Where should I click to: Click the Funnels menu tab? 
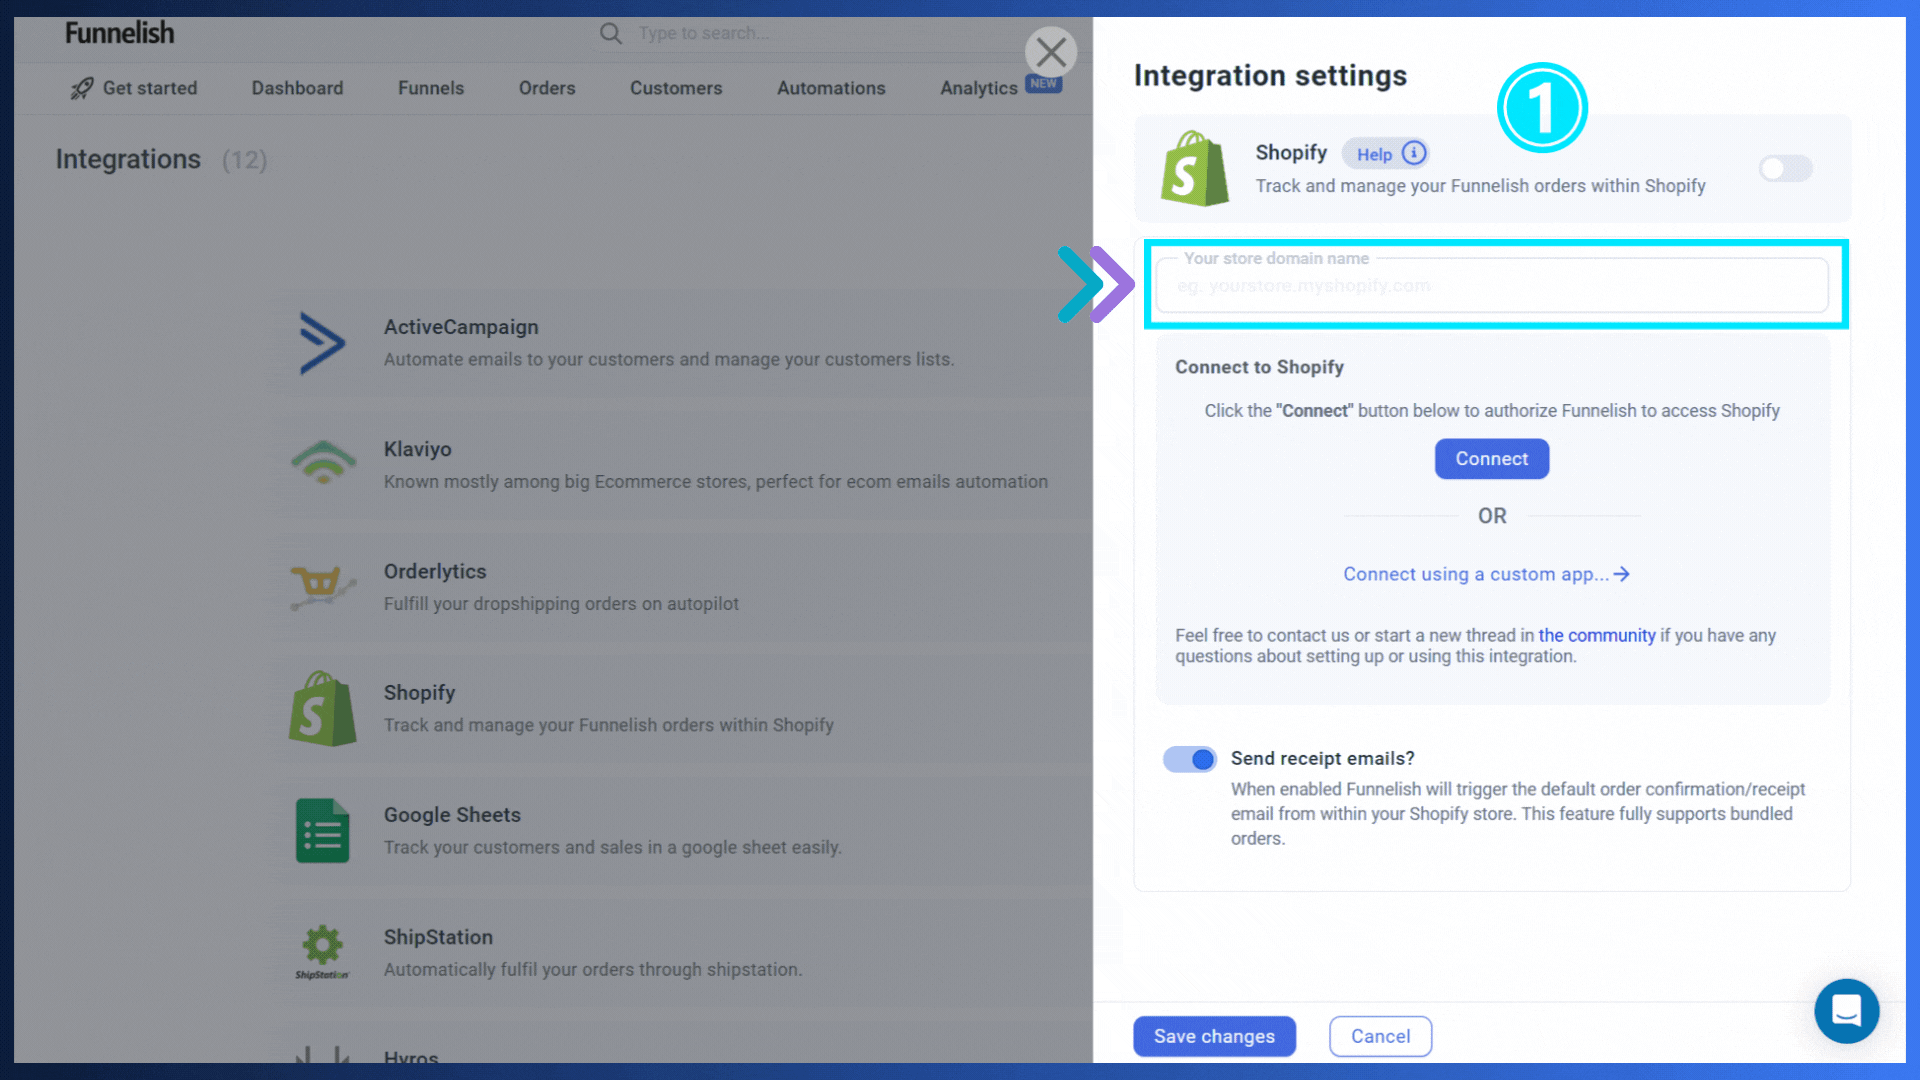click(x=430, y=88)
